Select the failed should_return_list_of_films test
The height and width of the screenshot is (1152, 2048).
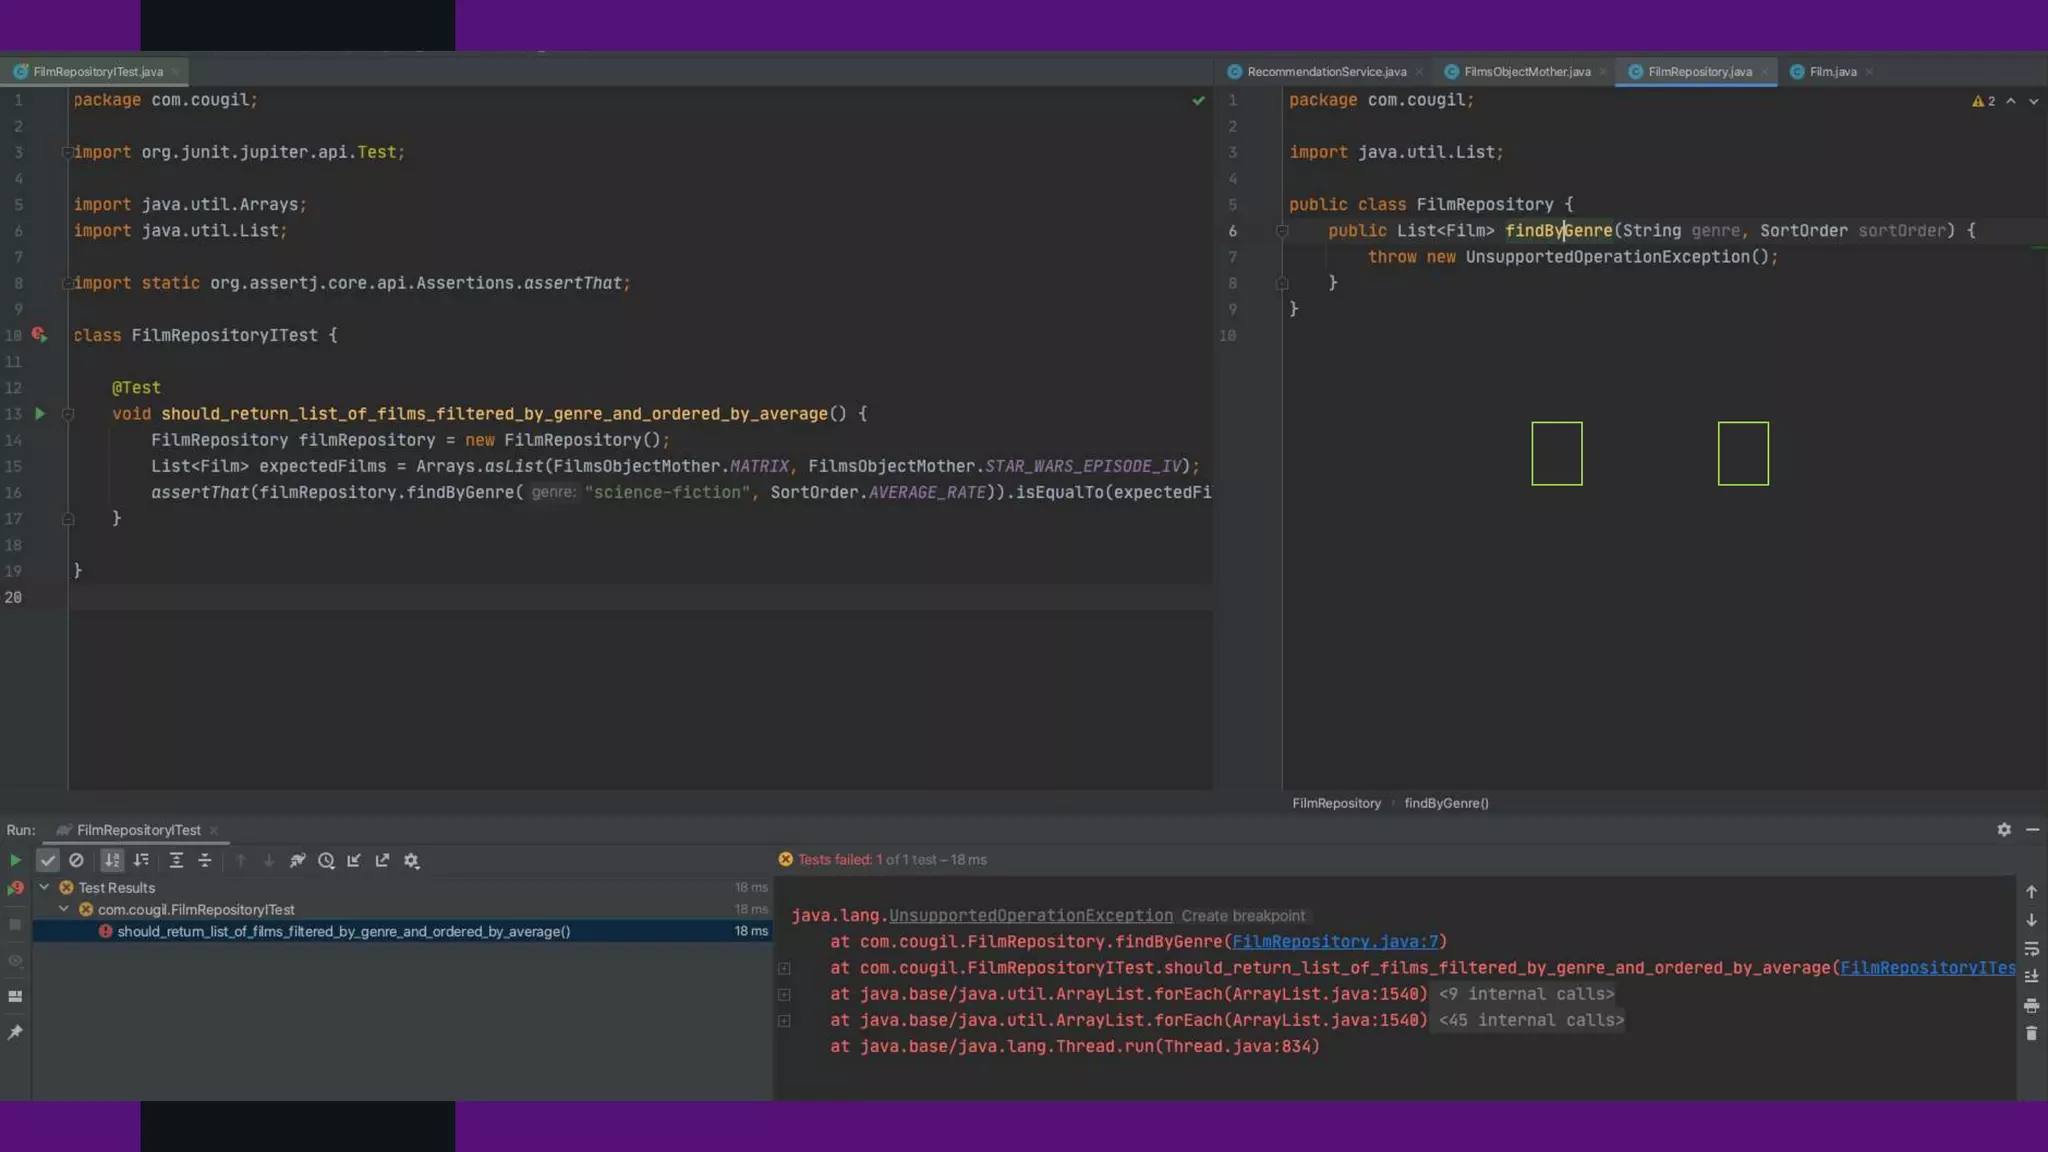343,931
